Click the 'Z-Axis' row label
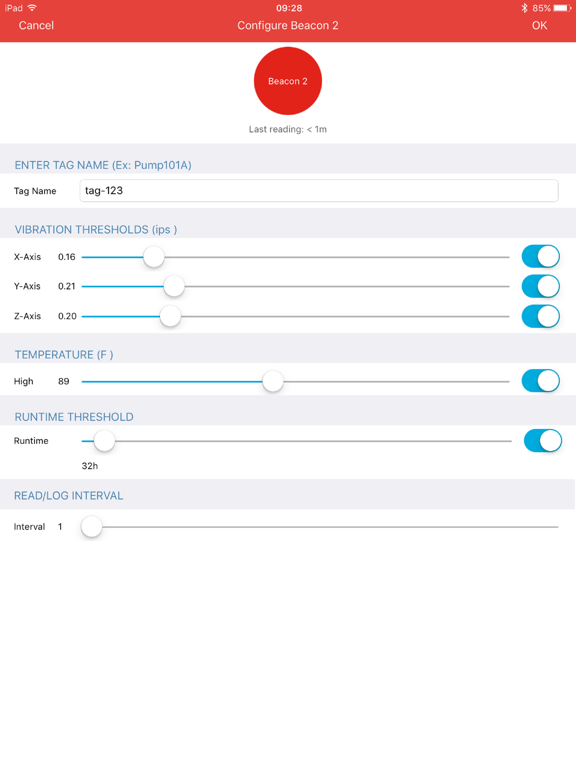The height and width of the screenshot is (768, 576). pos(27,316)
